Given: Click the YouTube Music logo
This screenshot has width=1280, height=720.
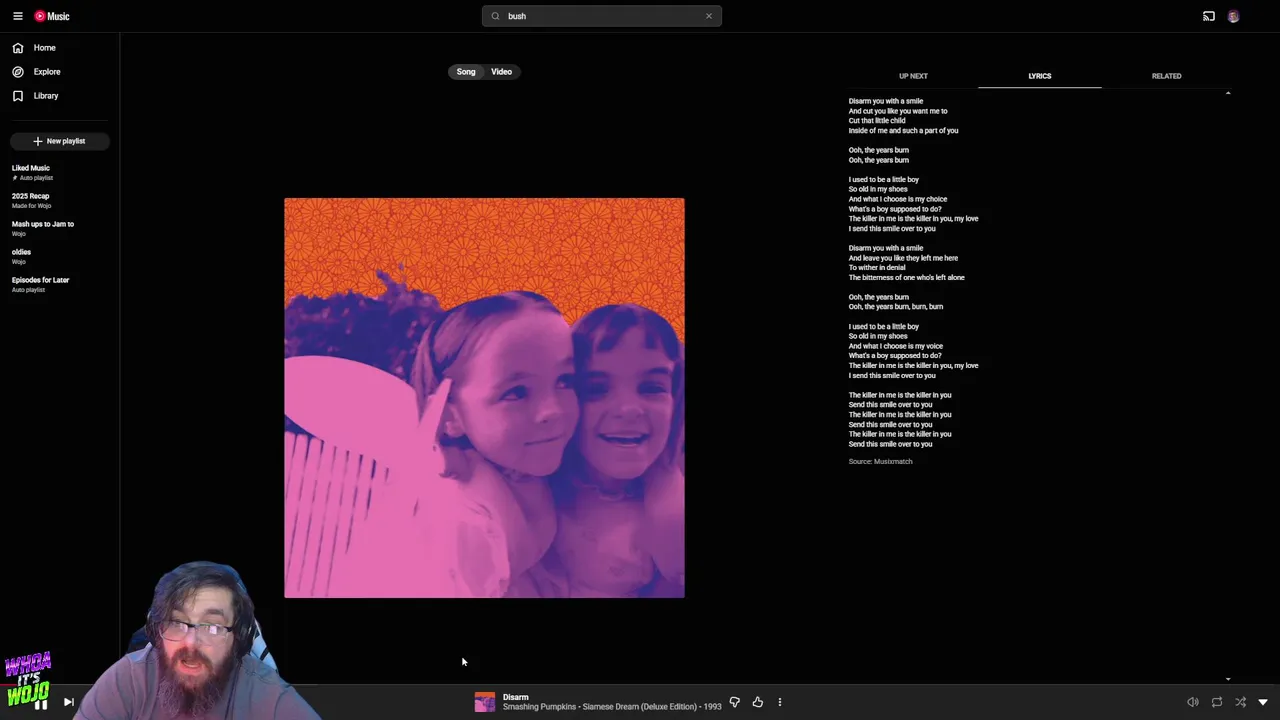Looking at the screenshot, I should pyautogui.click(x=52, y=16).
